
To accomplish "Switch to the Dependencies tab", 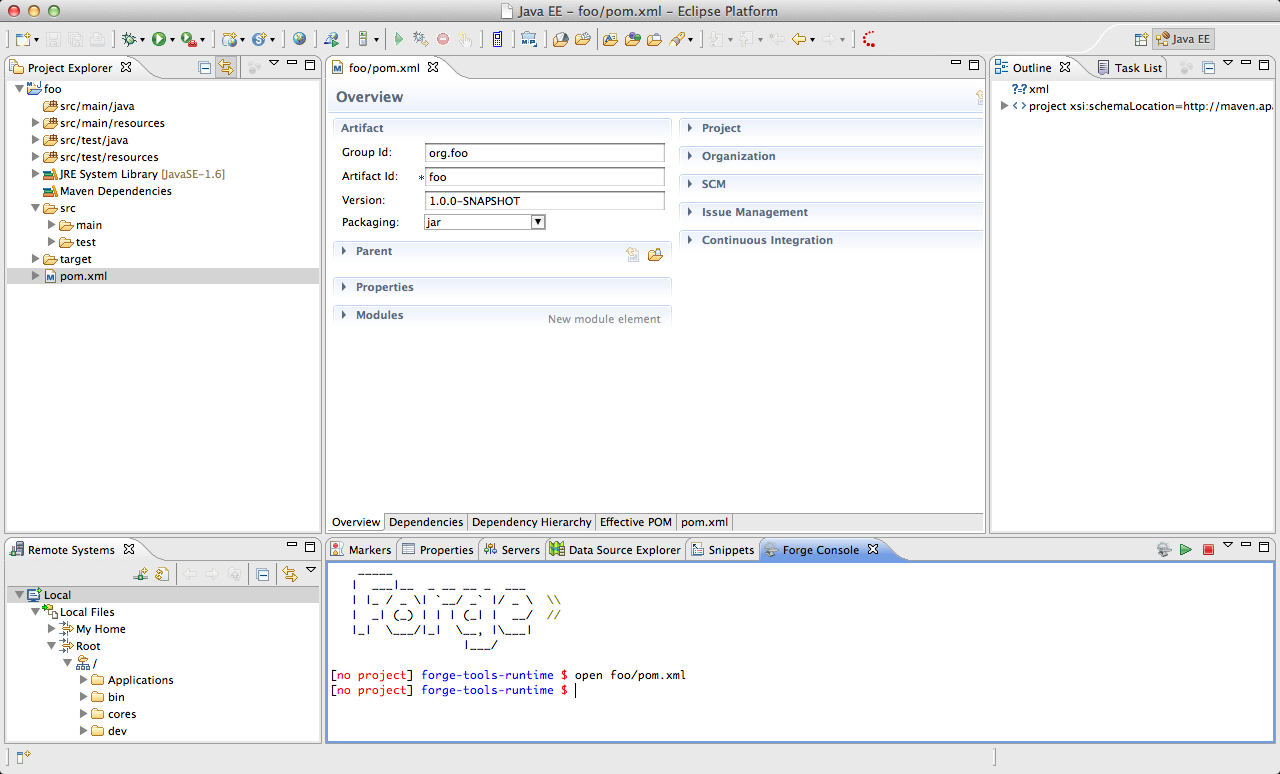I will pyautogui.click(x=426, y=522).
